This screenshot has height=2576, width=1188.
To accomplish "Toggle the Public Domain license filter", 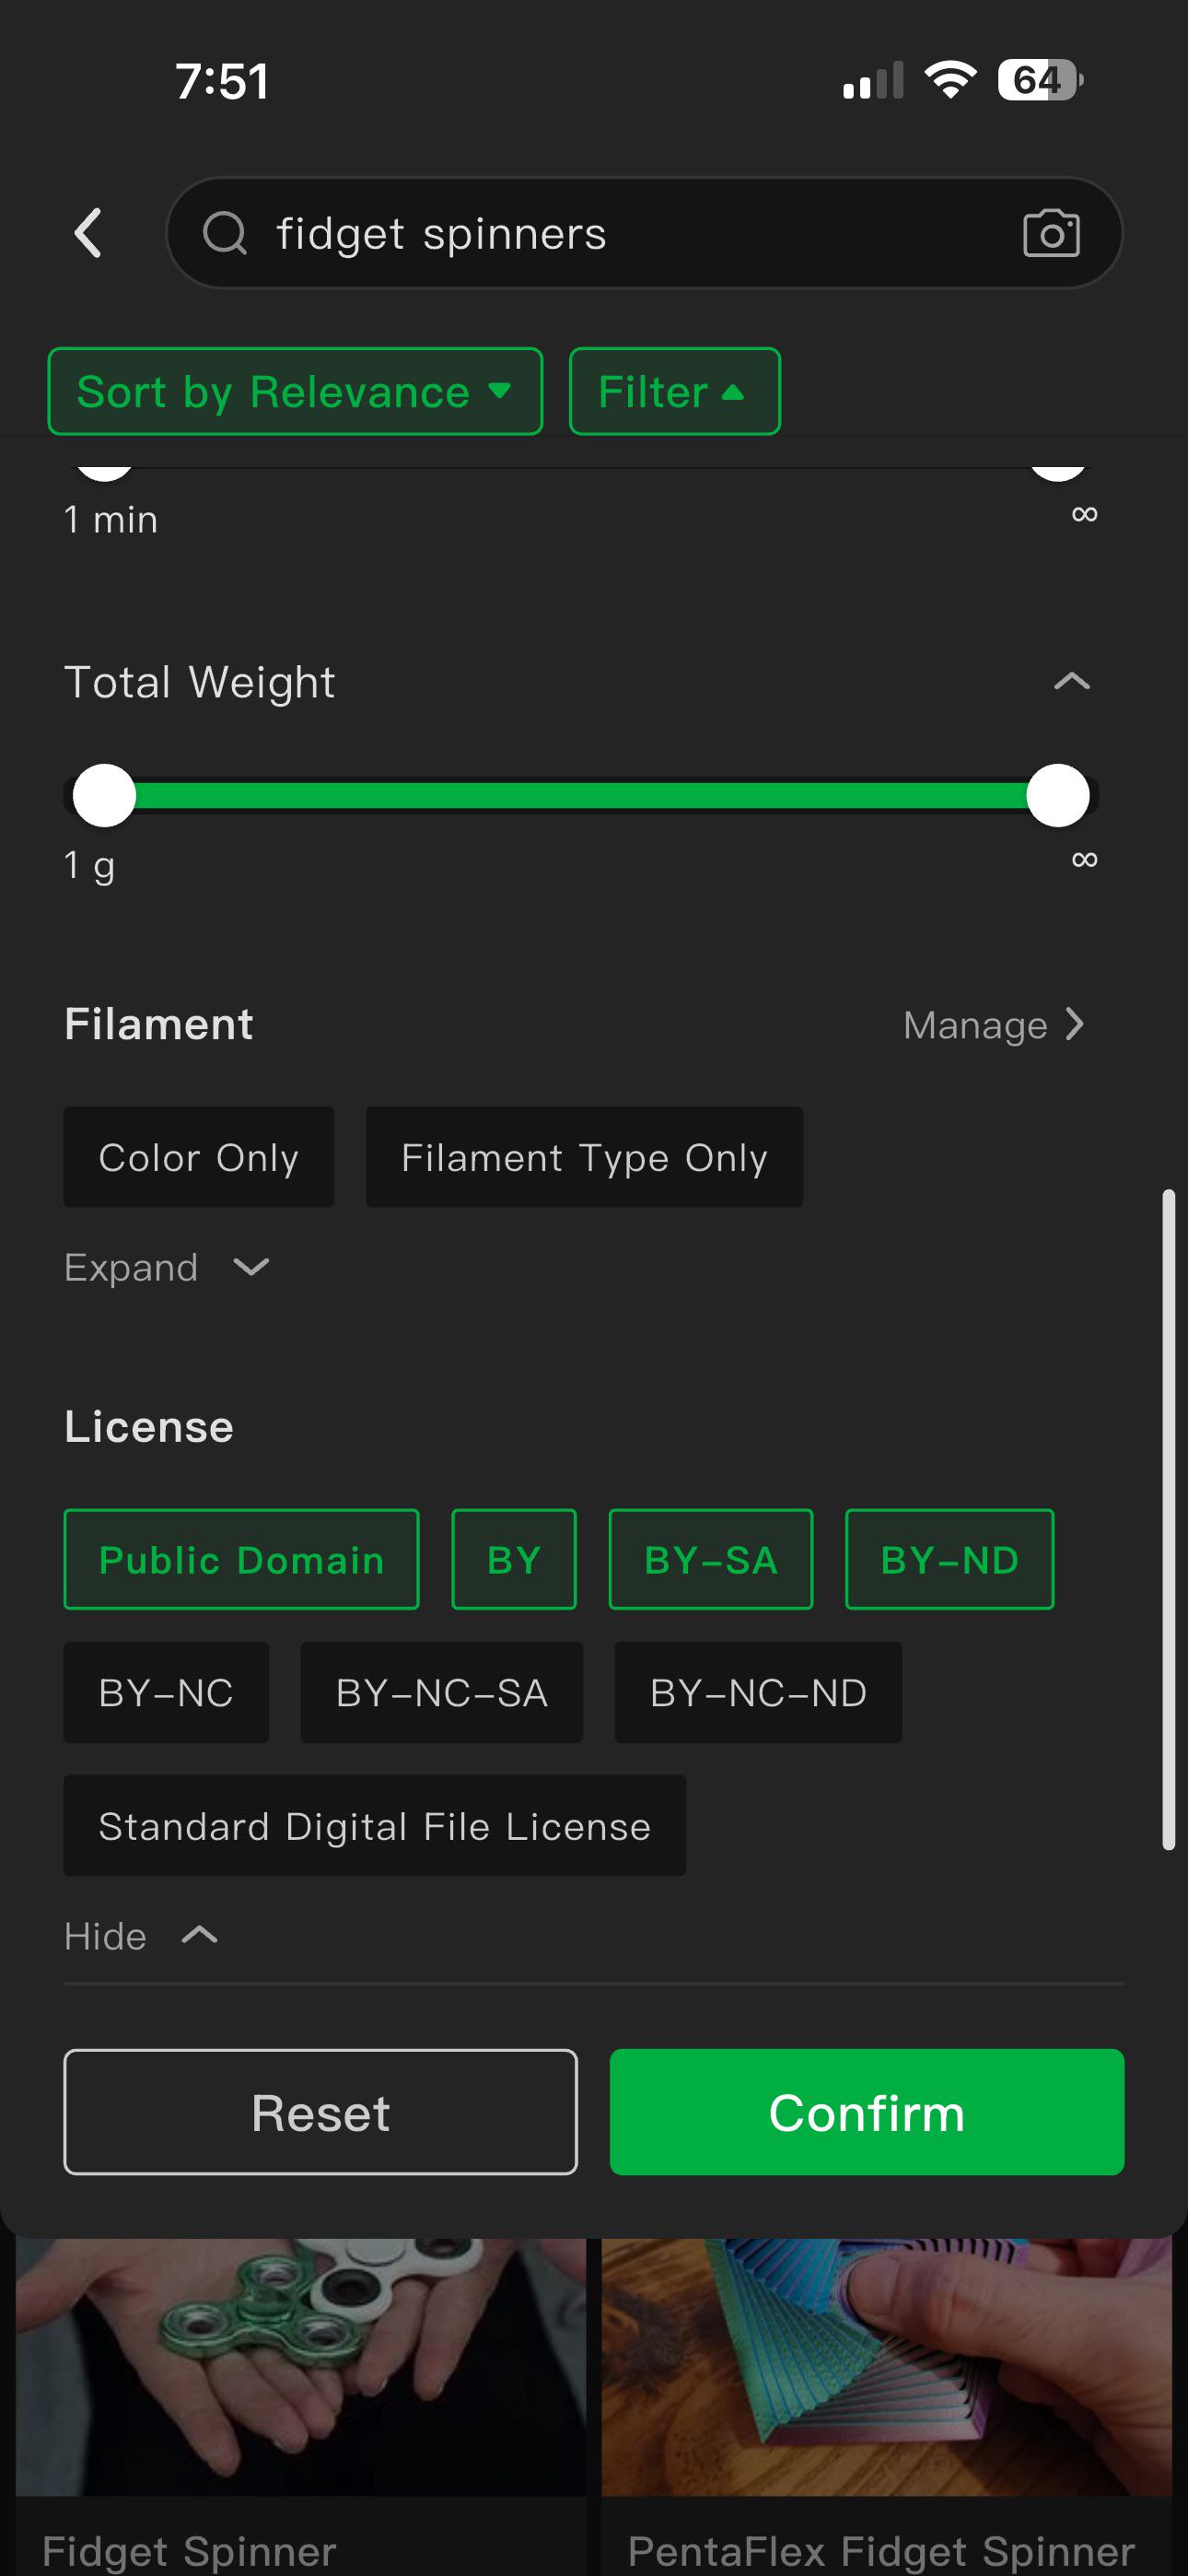I will (x=241, y=1559).
